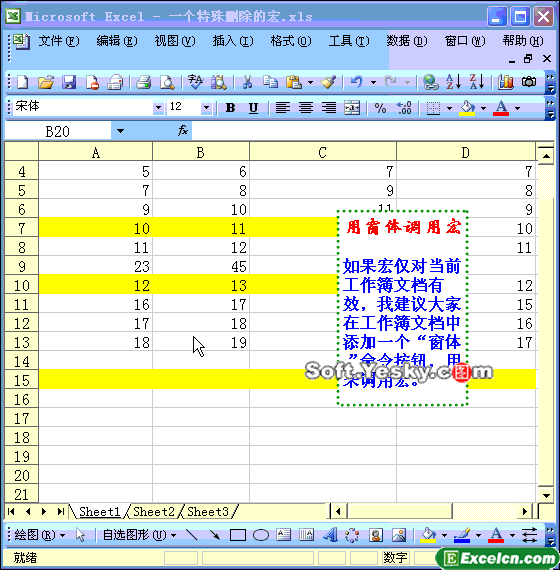Click the fx insert function button
The height and width of the screenshot is (570, 560).
point(183,131)
